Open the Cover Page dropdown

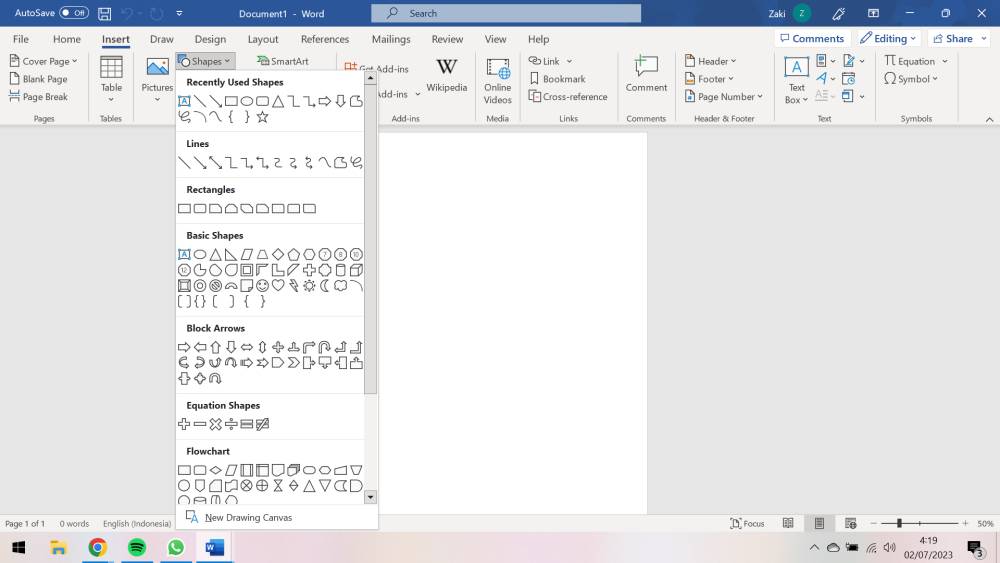pyautogui.click(x=43, y=61)
